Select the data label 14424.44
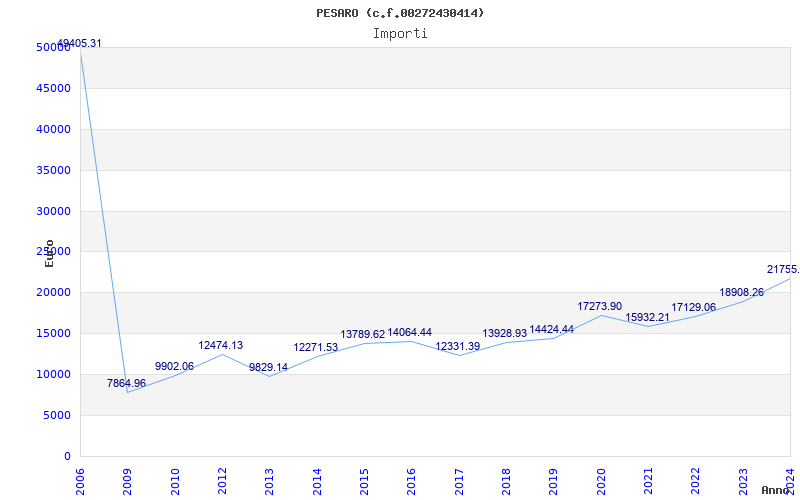The height and width of the screenshot is (500, 800). tap(552, 330)
